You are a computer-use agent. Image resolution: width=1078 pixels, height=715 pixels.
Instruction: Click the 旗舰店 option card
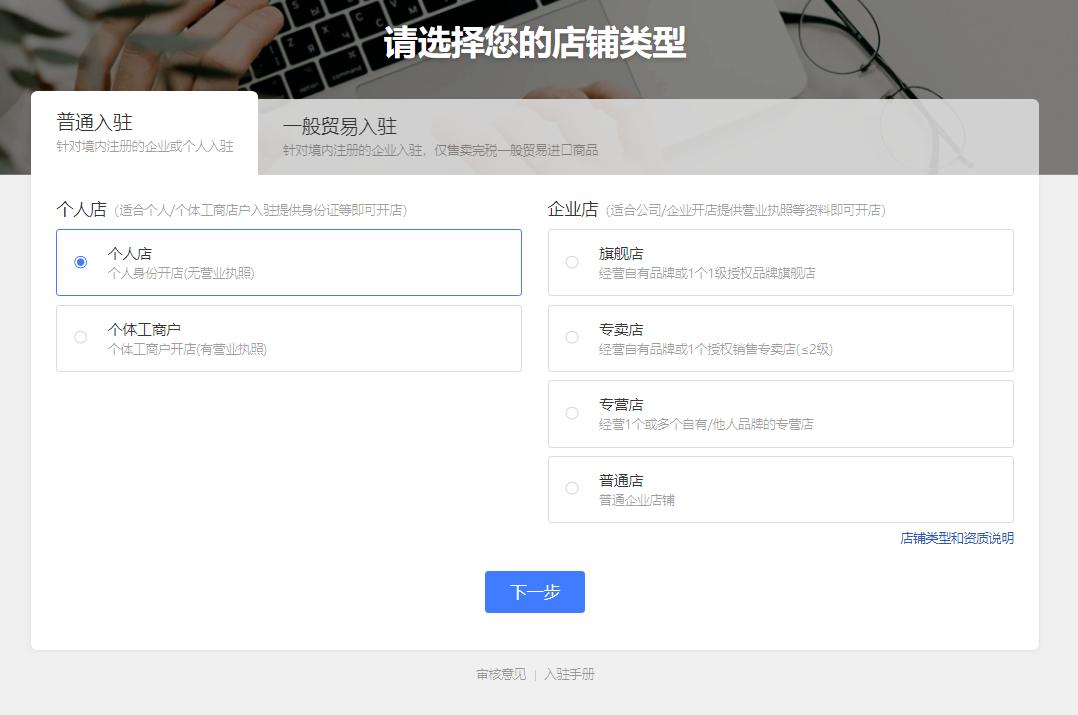[780, 262]
